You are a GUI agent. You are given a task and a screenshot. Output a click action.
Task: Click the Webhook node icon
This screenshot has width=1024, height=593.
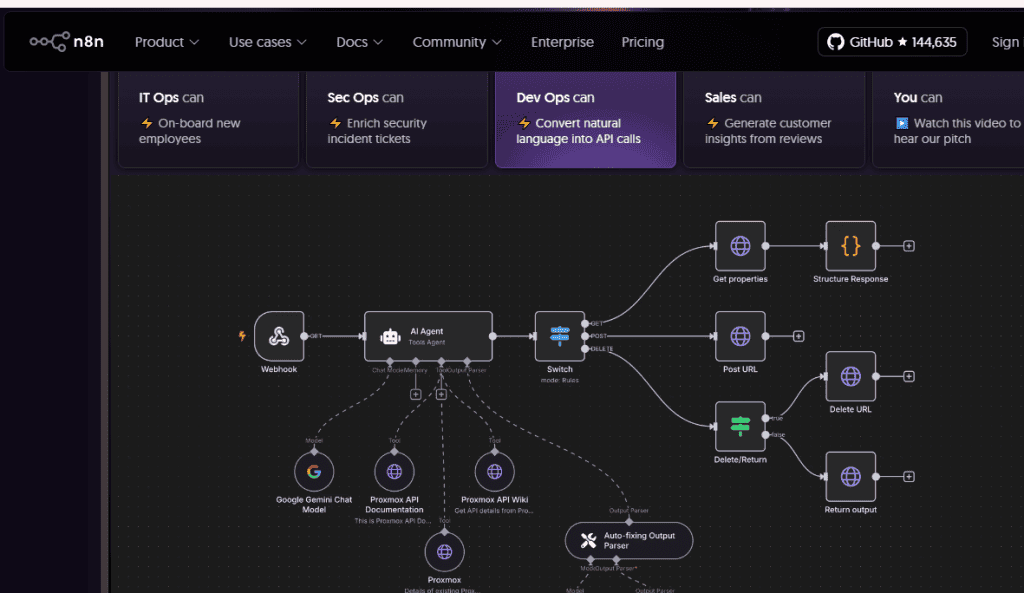point(279,336)
